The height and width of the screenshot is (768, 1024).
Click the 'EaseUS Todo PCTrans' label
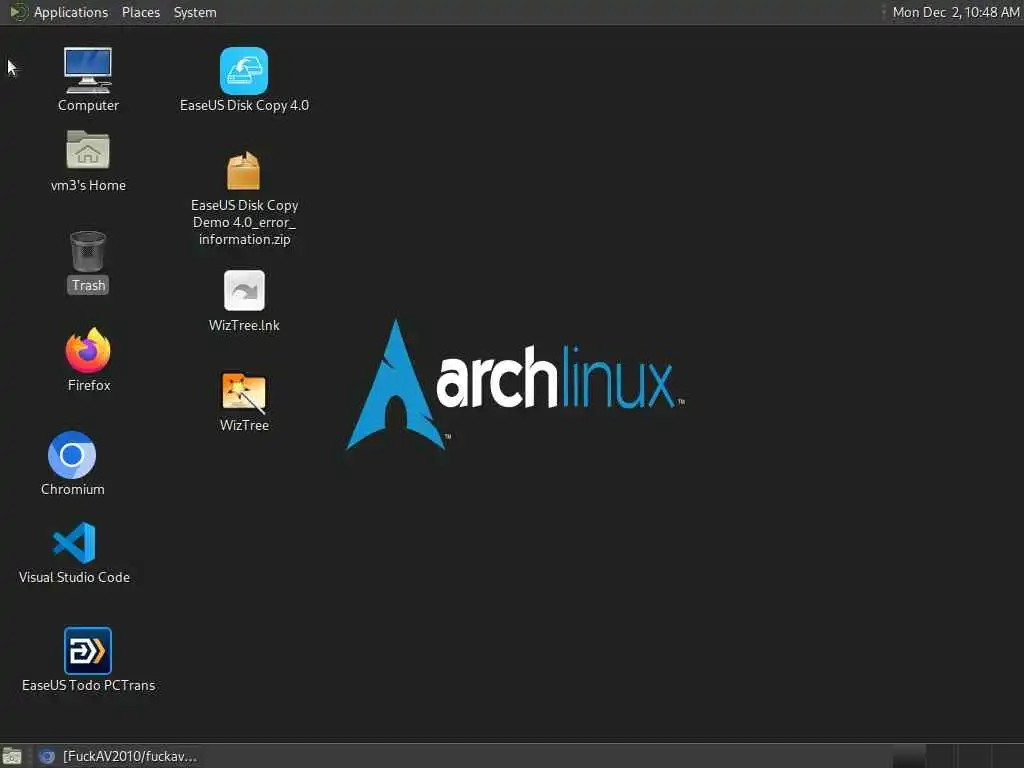click(88, 685)
